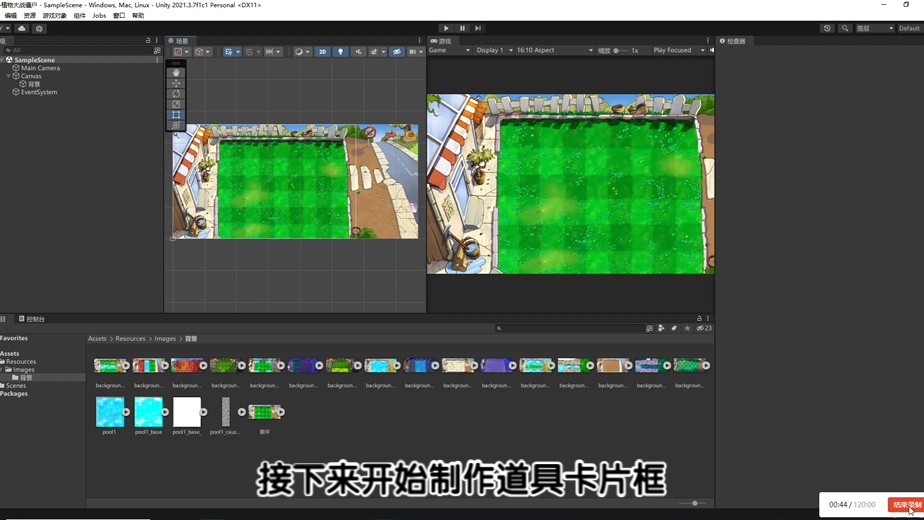The width and height of the screenshot is (924, 520).
Task: Select the Hand tool in Scene toolbar
Action: 176,73
